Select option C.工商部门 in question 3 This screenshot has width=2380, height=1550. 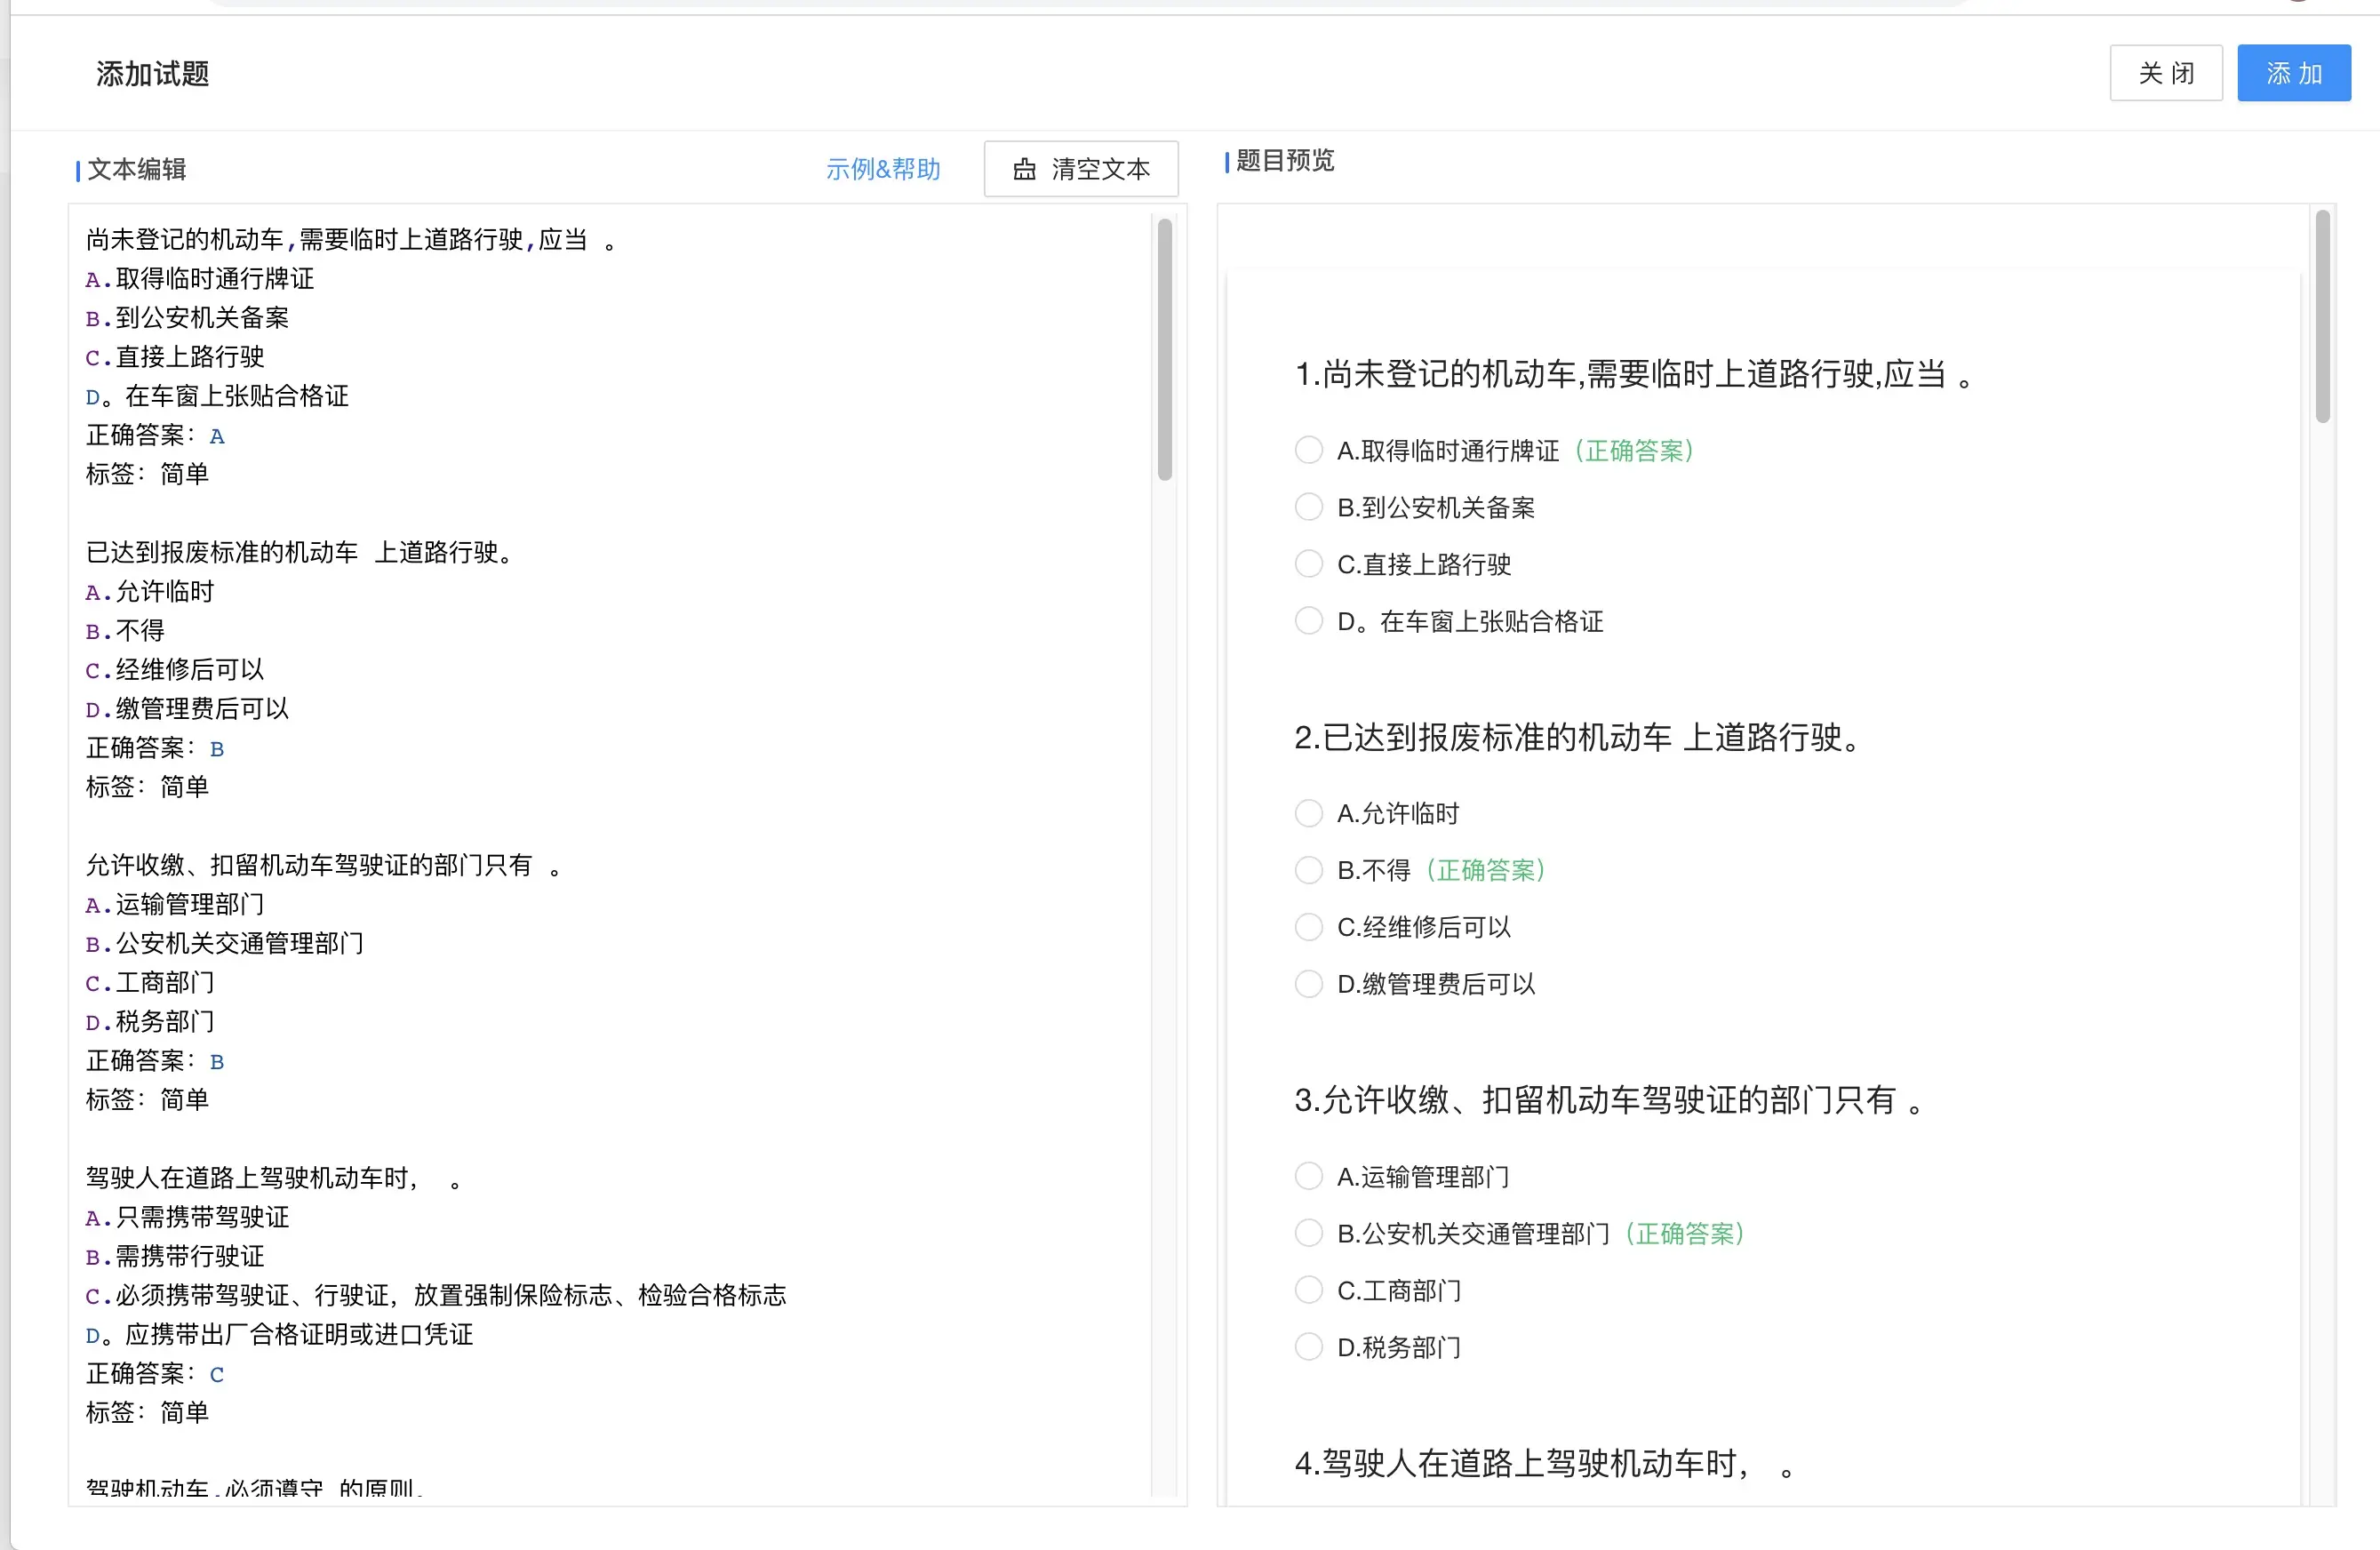[1308, 1290]
